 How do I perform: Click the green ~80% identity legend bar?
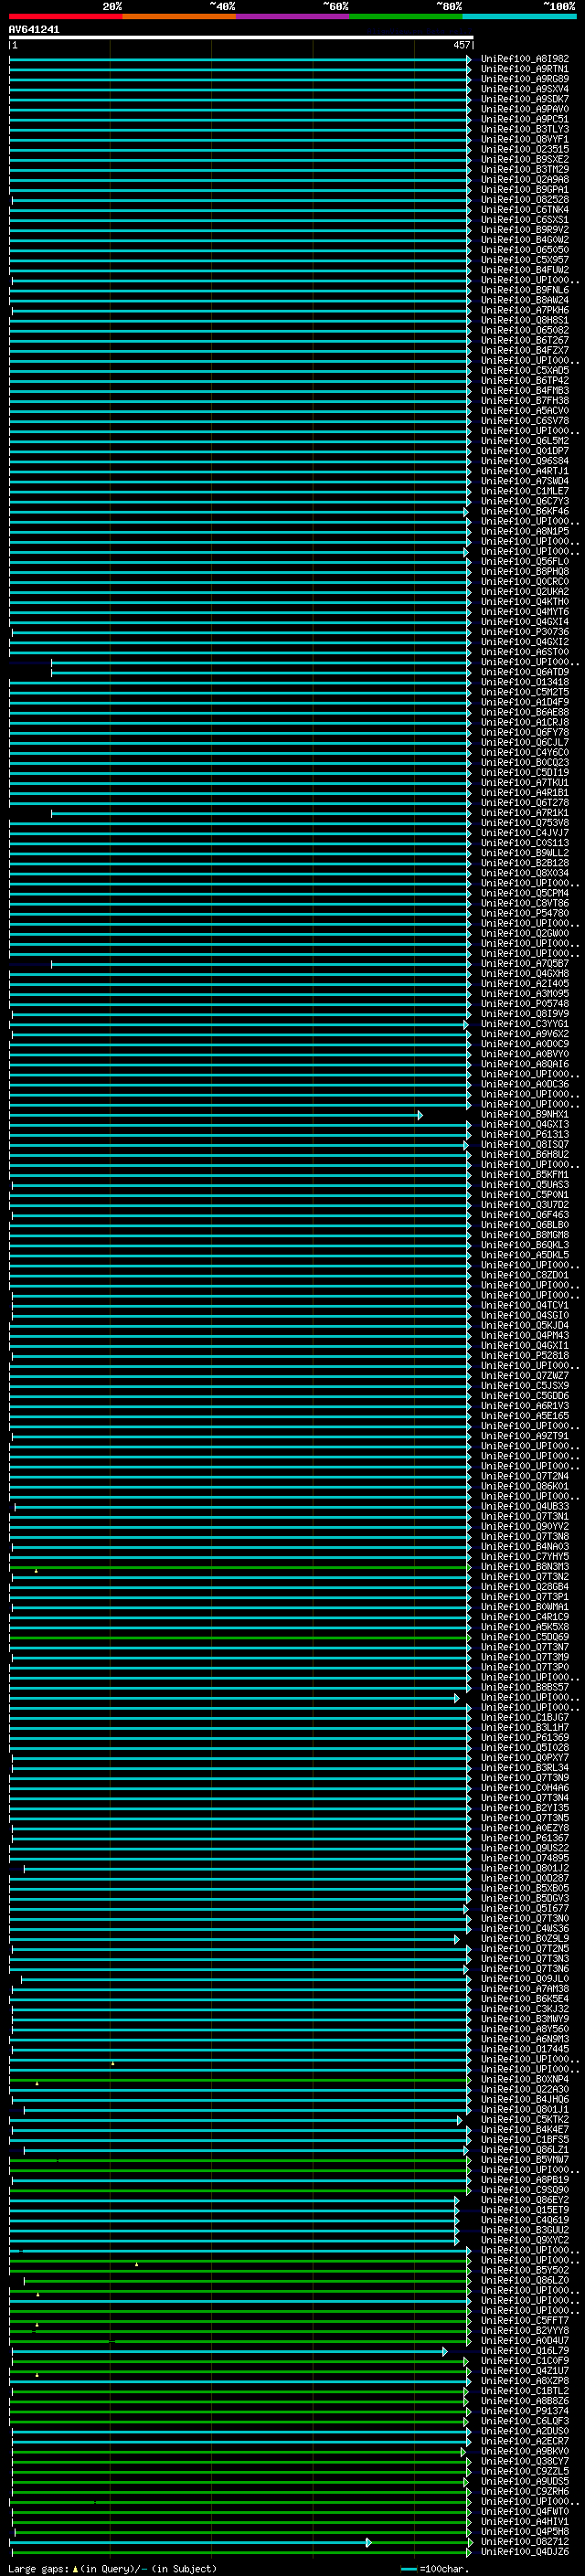[x=406, y=16]
